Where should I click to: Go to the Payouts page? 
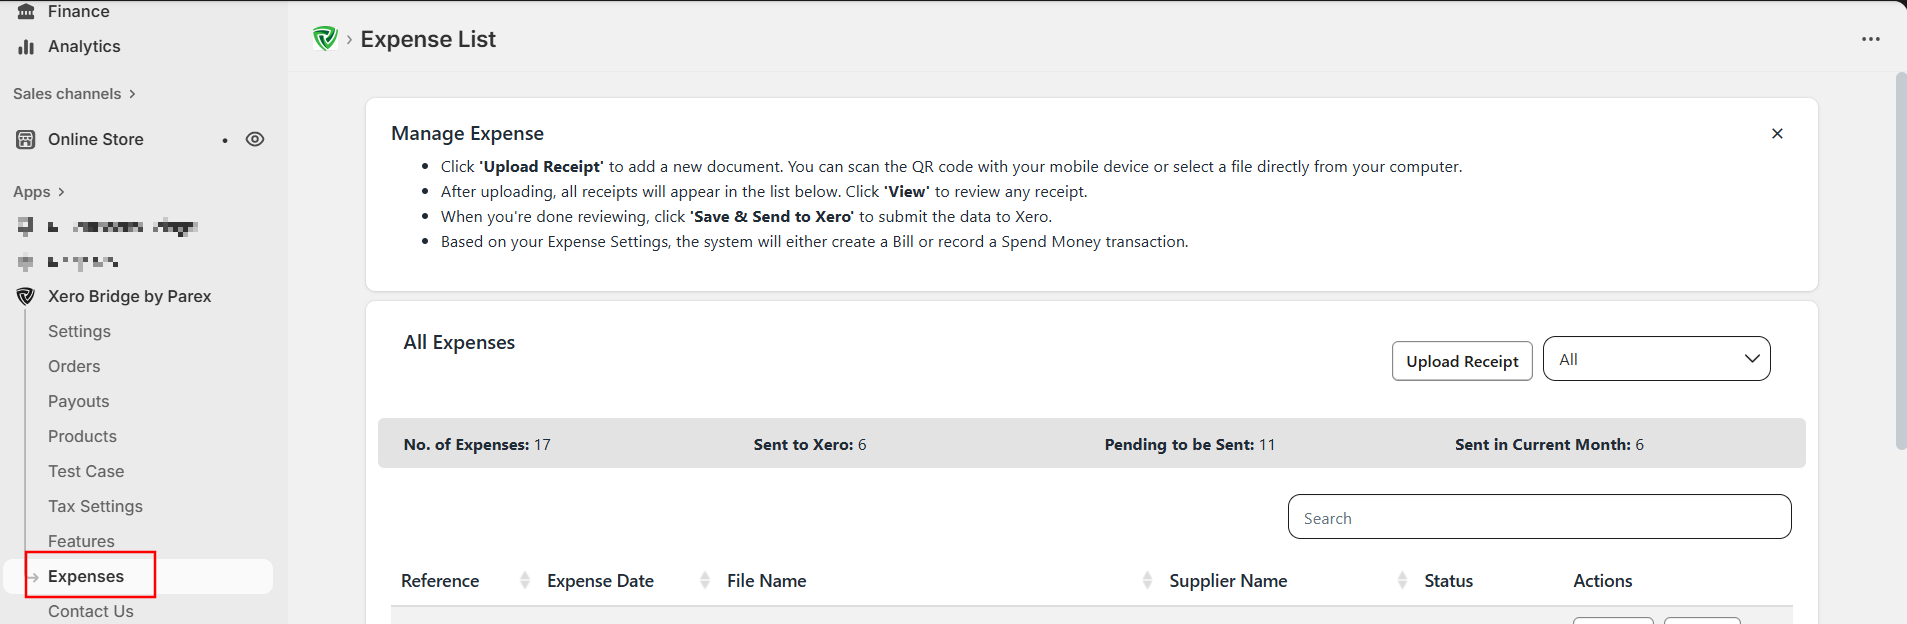(x=78, y=402)
